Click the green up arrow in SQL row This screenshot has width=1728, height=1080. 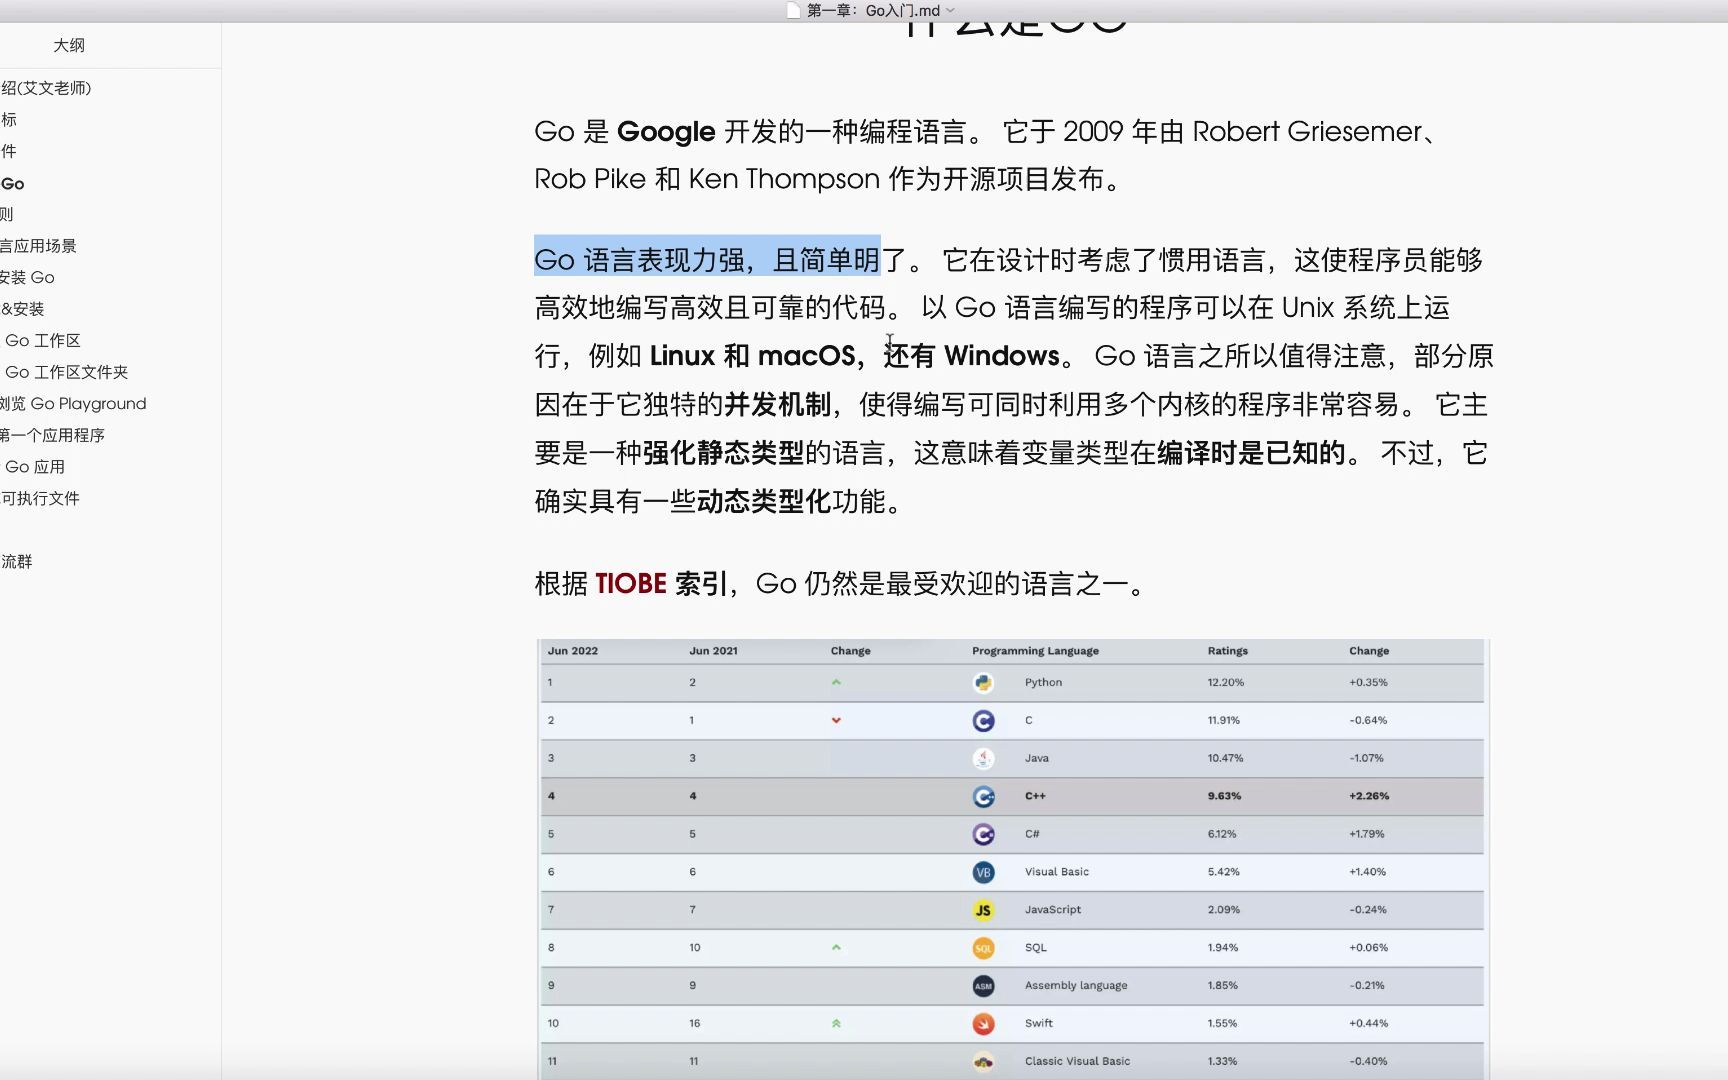tap(836, 947)
